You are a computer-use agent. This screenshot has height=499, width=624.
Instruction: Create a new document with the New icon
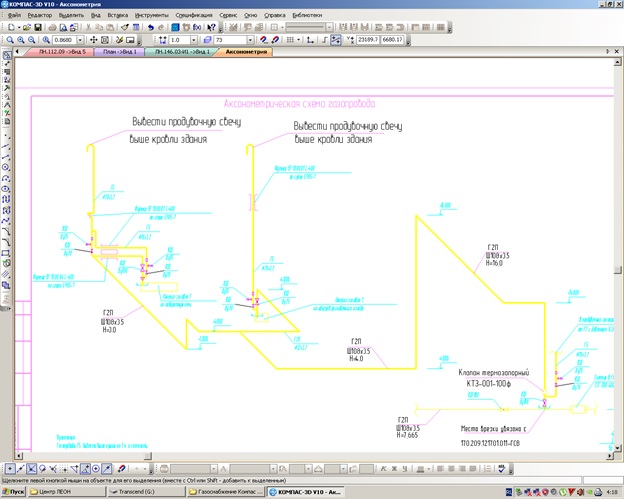pyautogui.click(x=11, y=27)
